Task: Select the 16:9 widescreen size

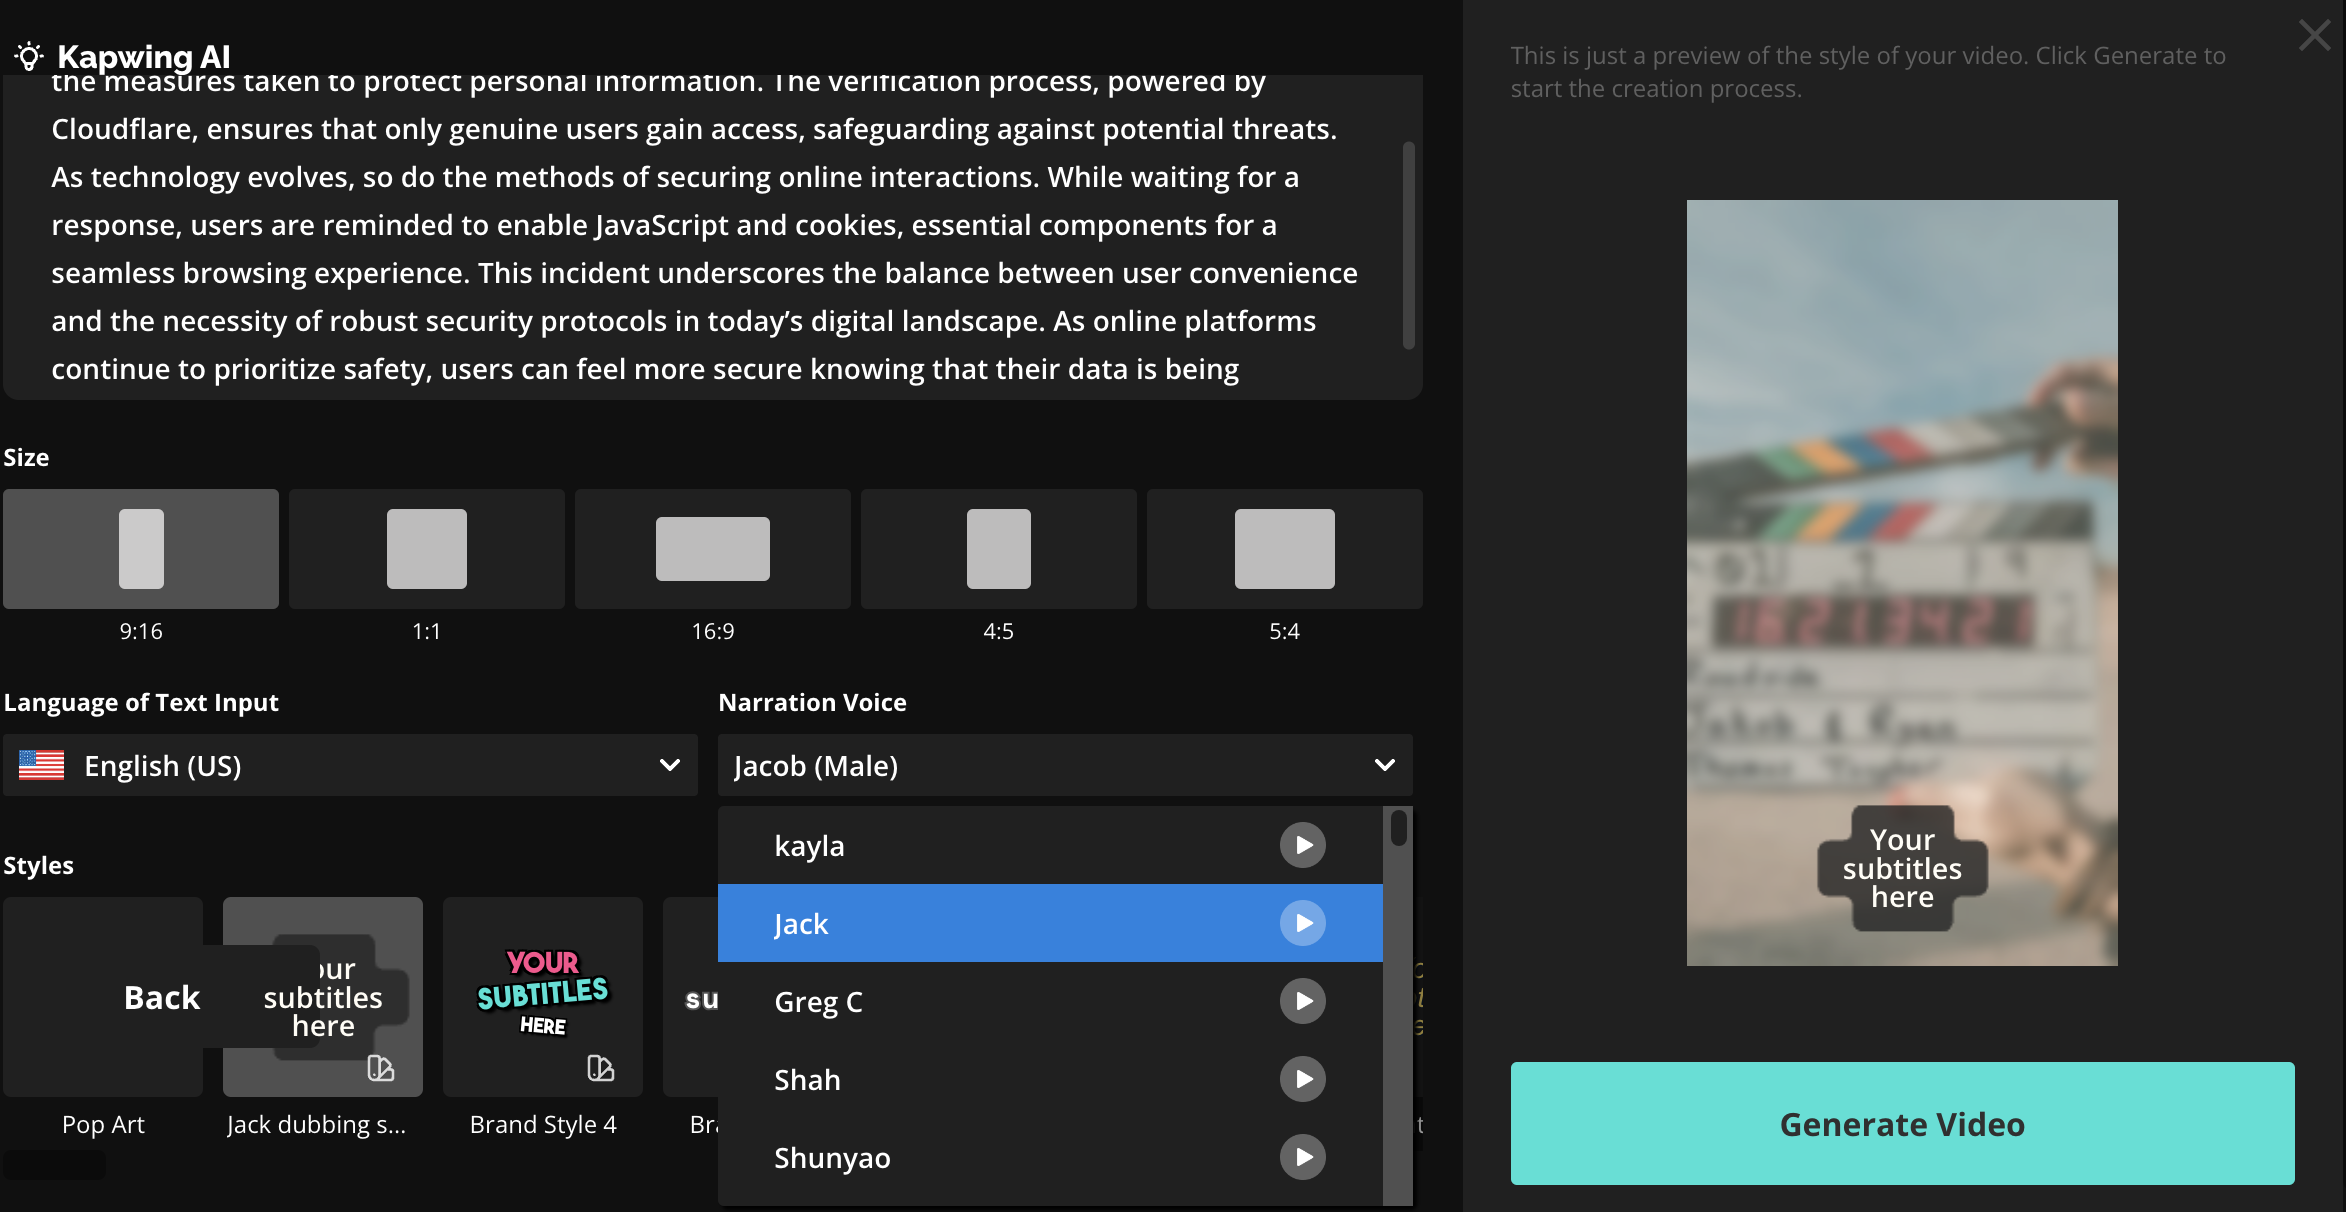Action: point(712,548)
